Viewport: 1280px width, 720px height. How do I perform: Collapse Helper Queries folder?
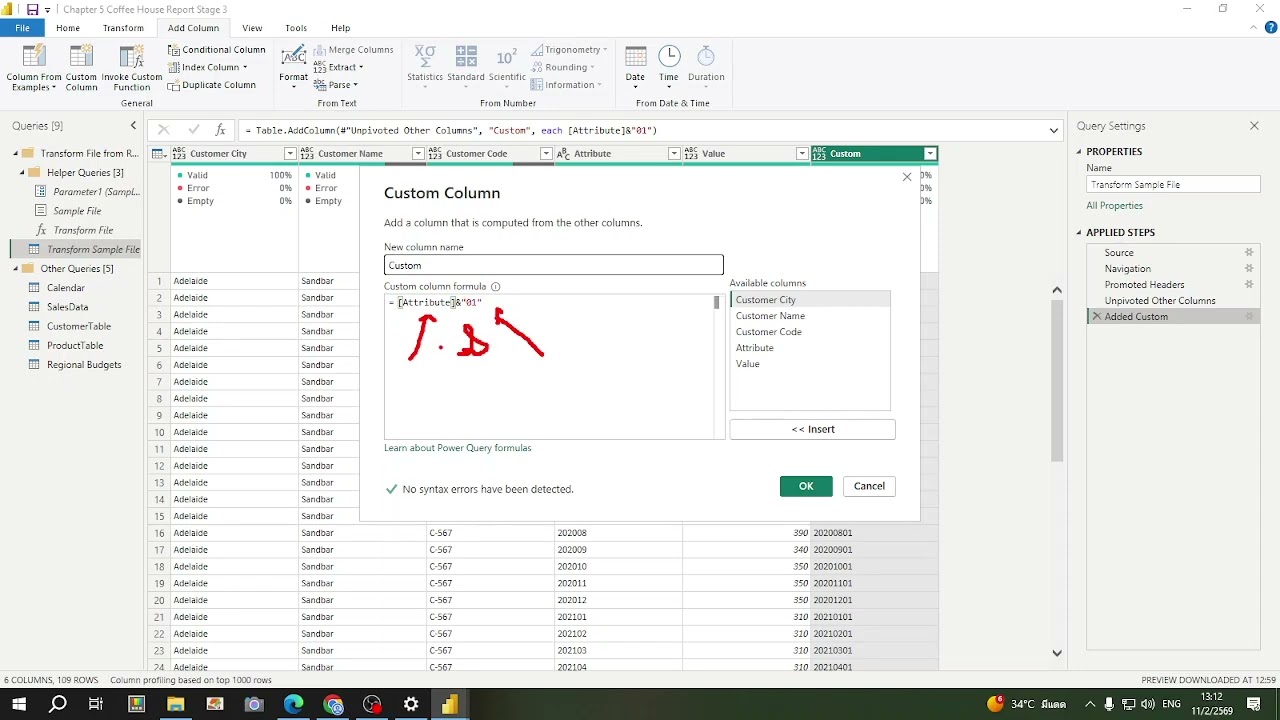[x=22, y=173]
